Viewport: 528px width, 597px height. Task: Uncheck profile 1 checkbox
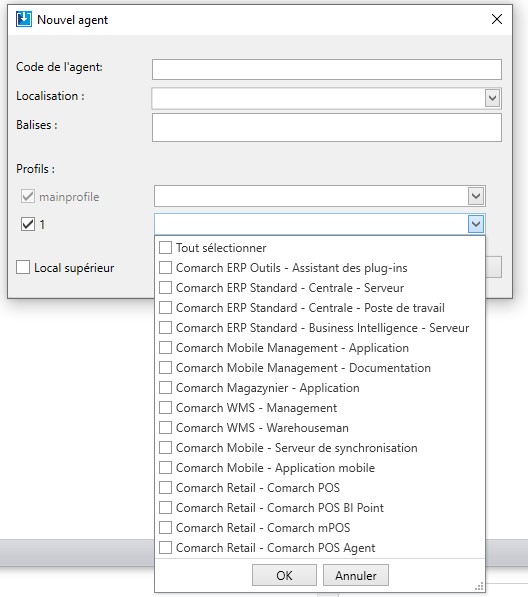point(28,224)
